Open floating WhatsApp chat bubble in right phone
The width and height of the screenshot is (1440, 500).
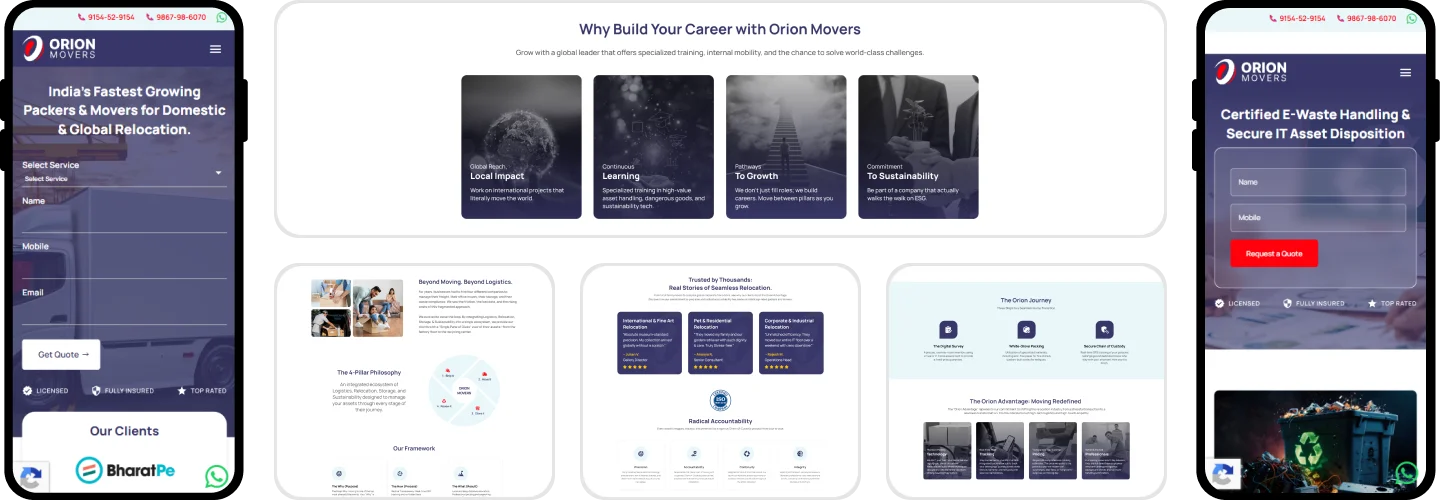[x=1407, y=472]
